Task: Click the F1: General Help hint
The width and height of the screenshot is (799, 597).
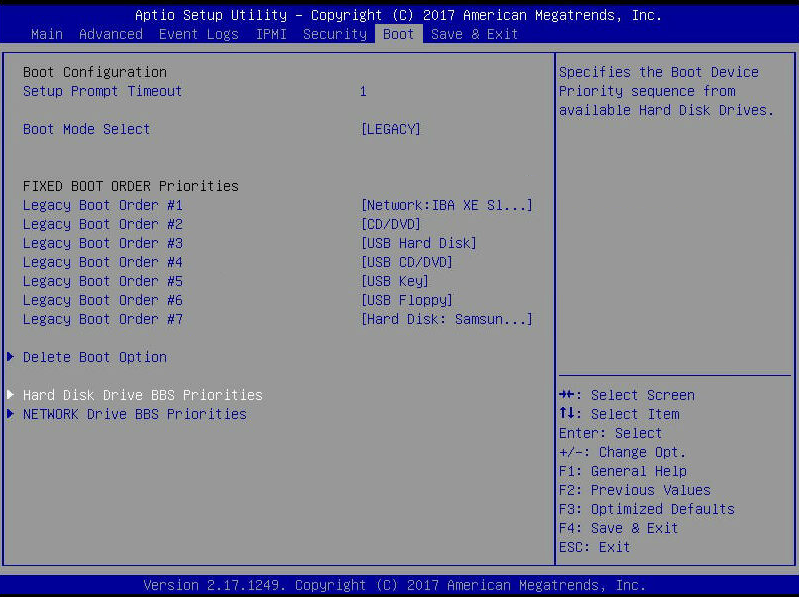Action: 623,471
